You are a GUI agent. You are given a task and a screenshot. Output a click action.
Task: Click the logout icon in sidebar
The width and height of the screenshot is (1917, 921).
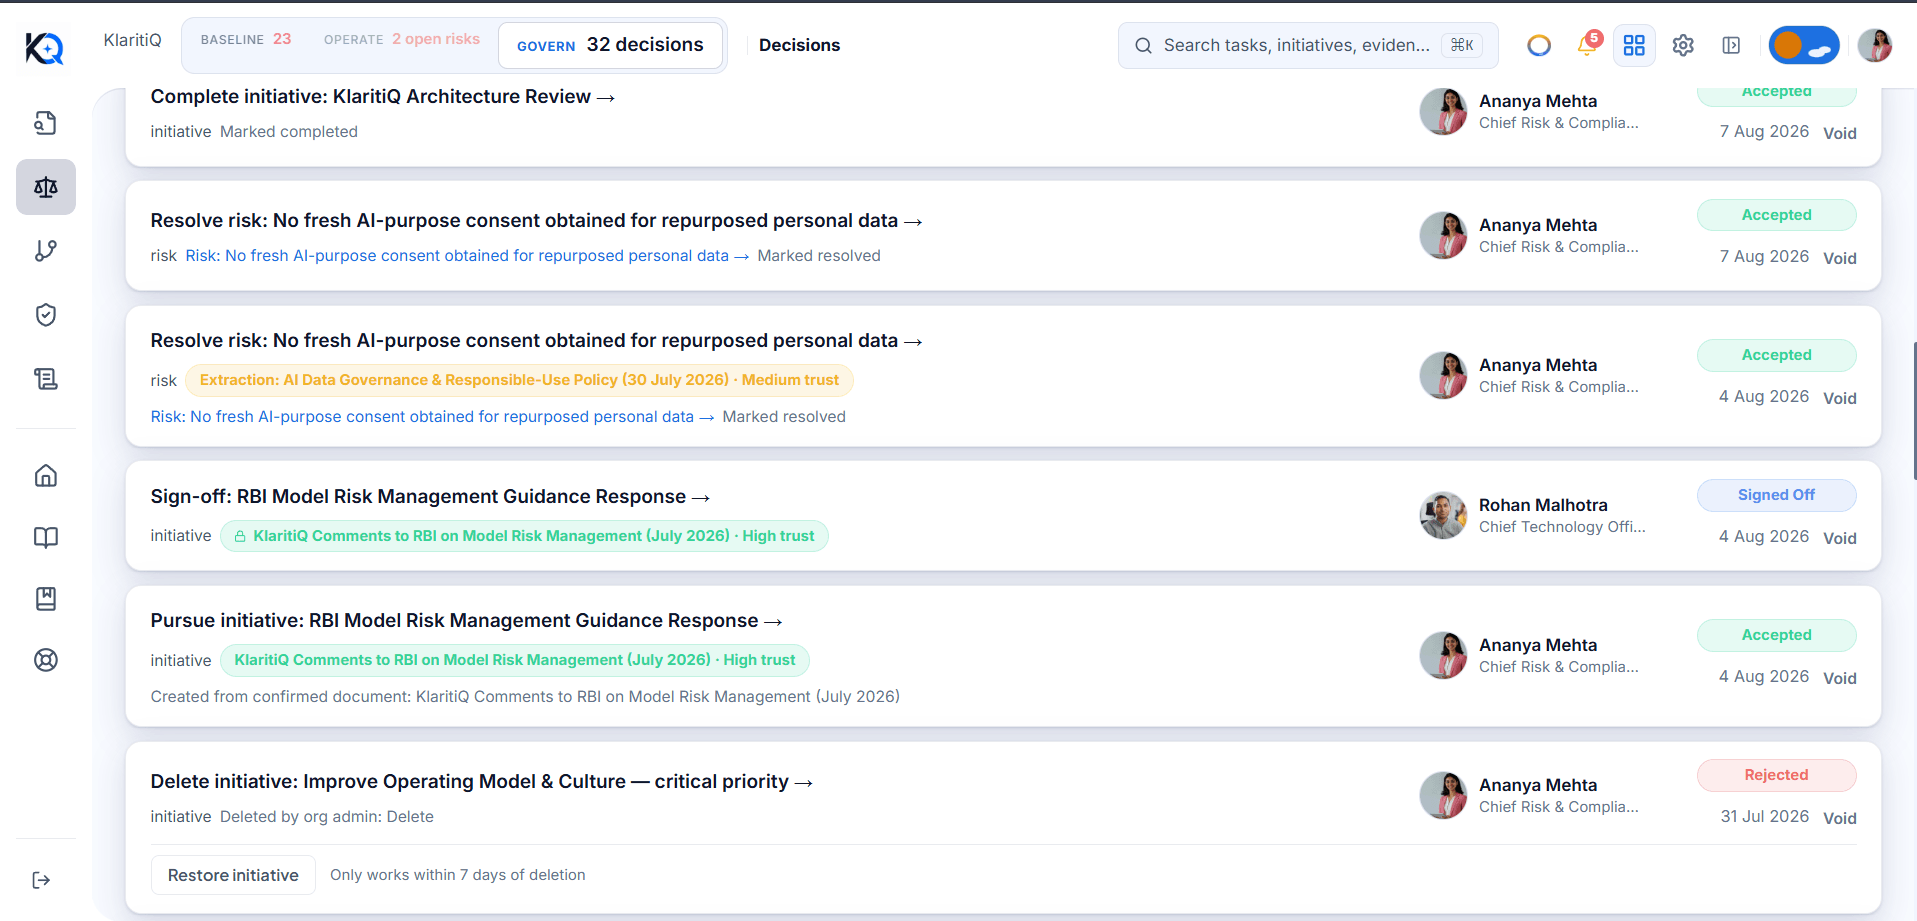(41, 880)
